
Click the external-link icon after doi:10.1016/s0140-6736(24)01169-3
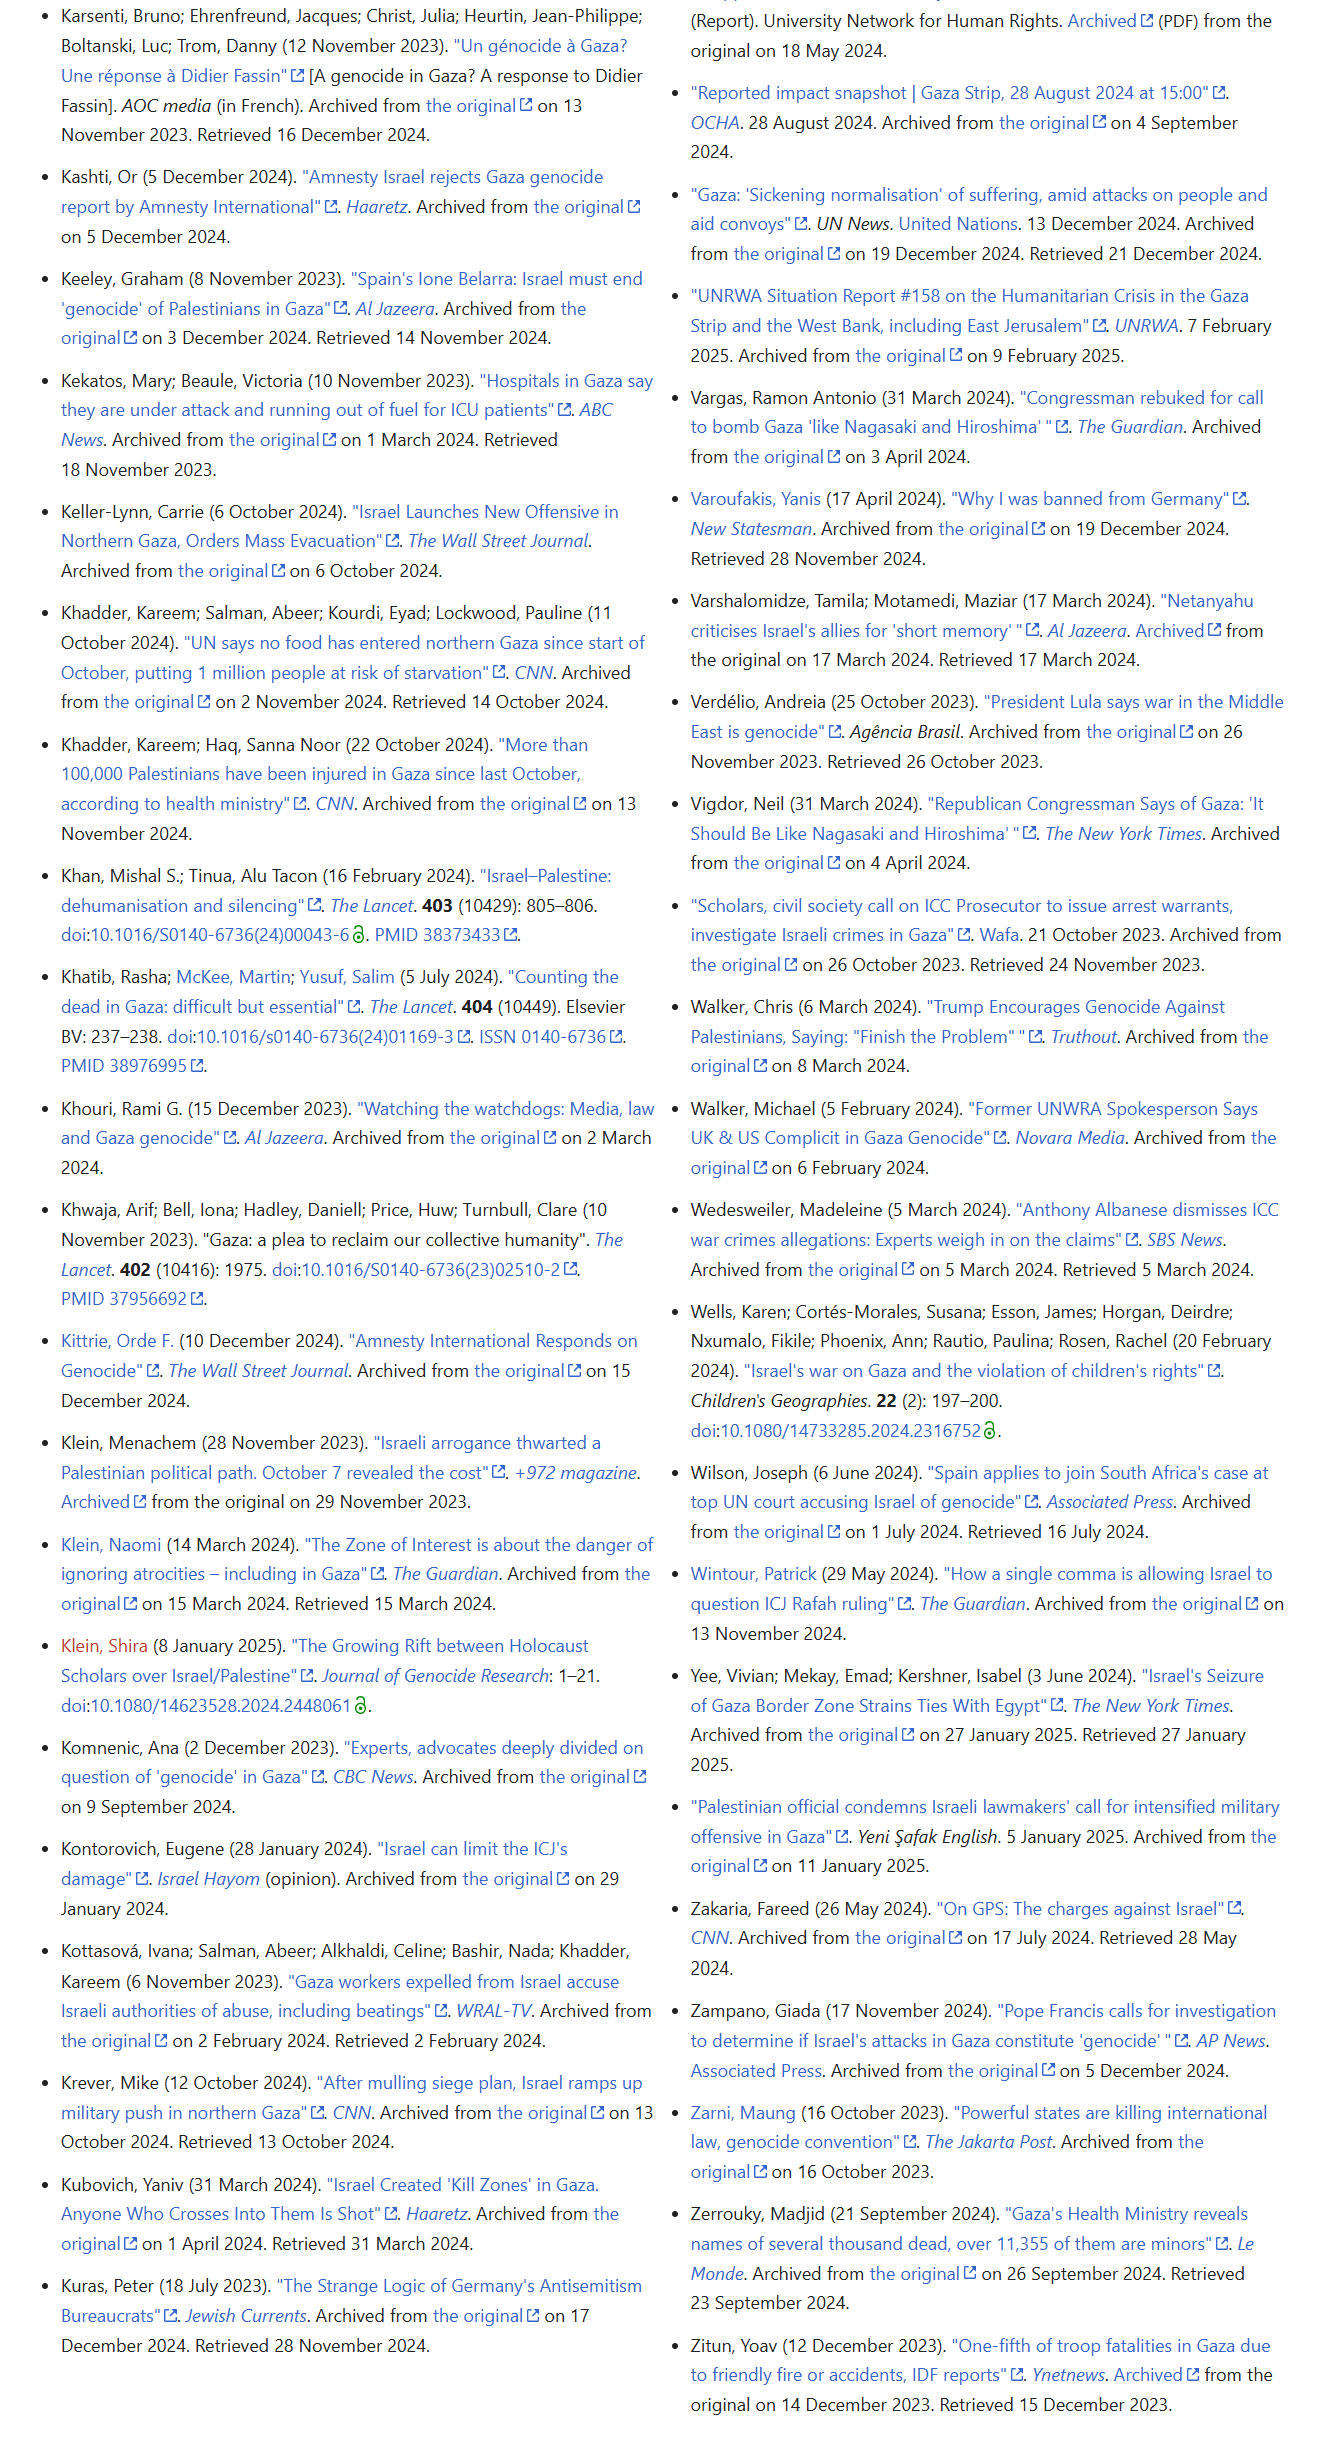(x=464, y=1037)
